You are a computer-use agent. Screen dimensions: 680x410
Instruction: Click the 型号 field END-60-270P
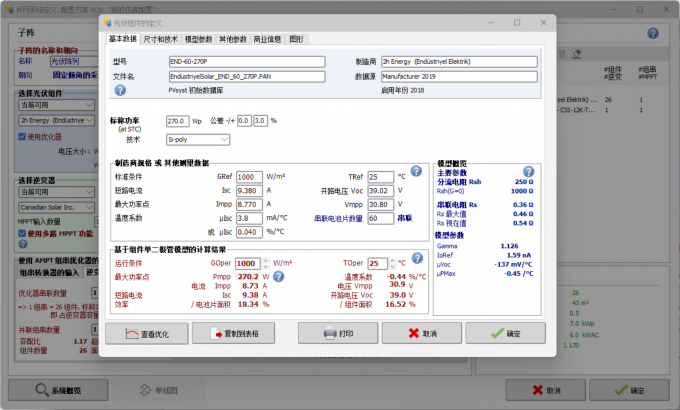click(247, 62)
